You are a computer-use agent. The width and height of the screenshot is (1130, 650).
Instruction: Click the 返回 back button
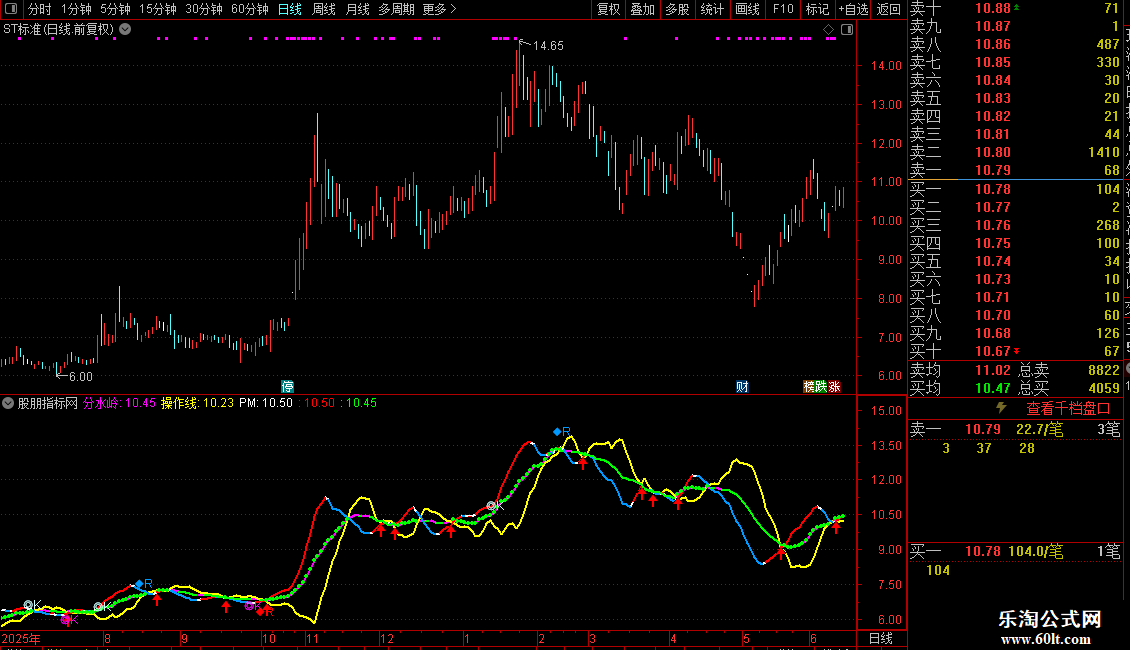[x=889, y=9]
